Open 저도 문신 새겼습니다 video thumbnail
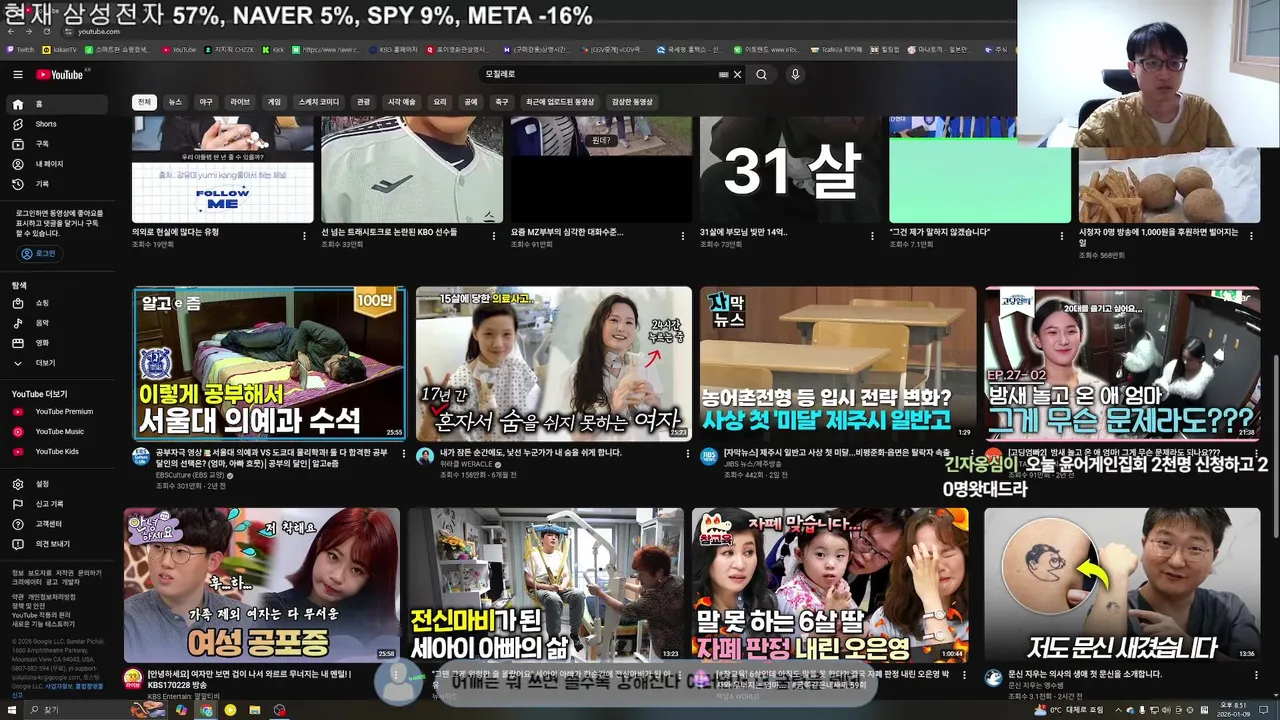The height and width of the screenshot is (720, 1280). click(x=1122, y=585)
